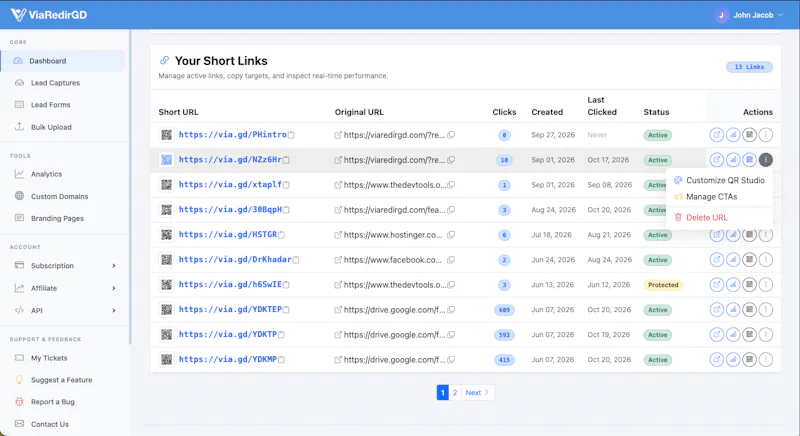Copy original facebook URL of DrKhadar row
Screen dimensions: 800x436
(451, 260)
